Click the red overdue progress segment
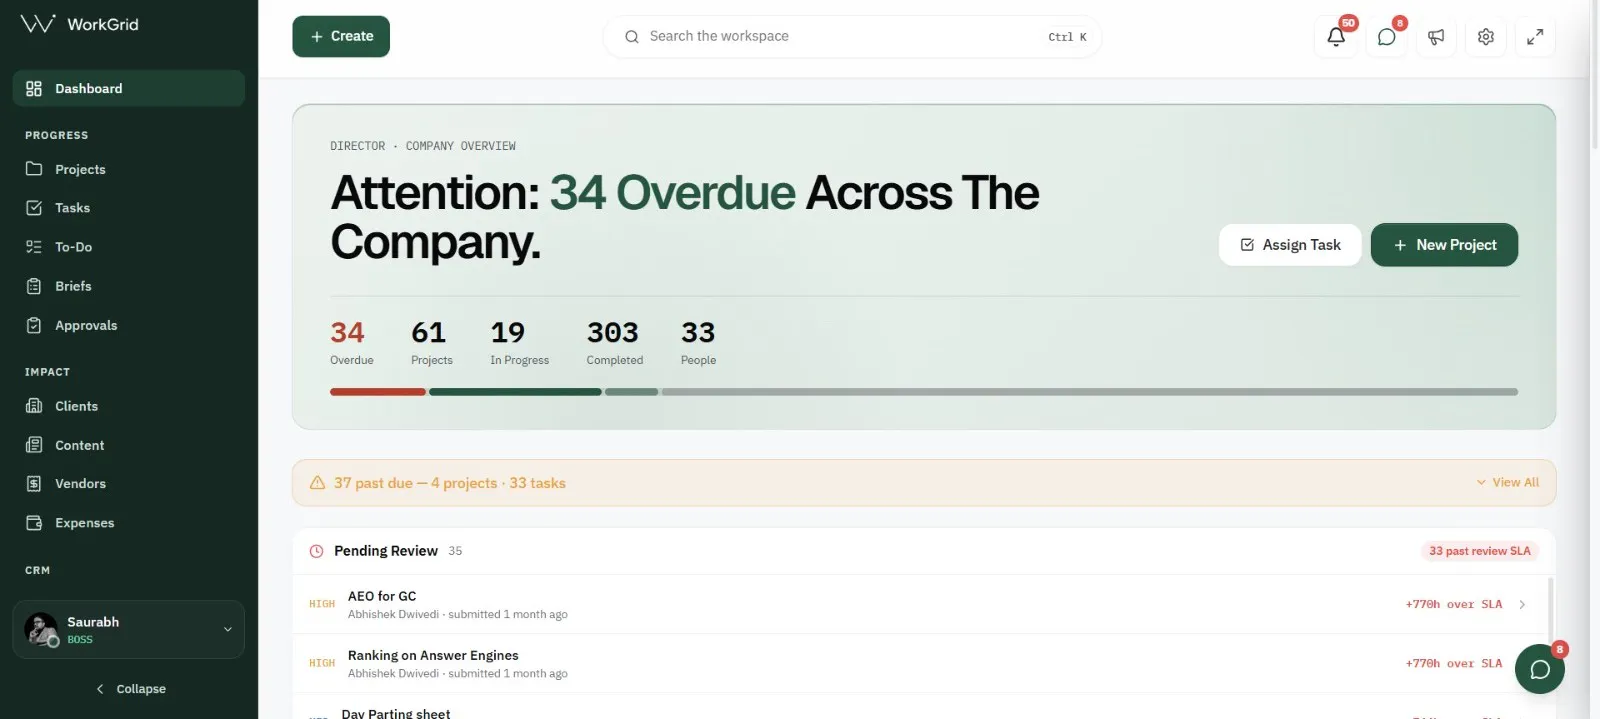Screen dimensions: 1600x719 (x=378, y=392)
